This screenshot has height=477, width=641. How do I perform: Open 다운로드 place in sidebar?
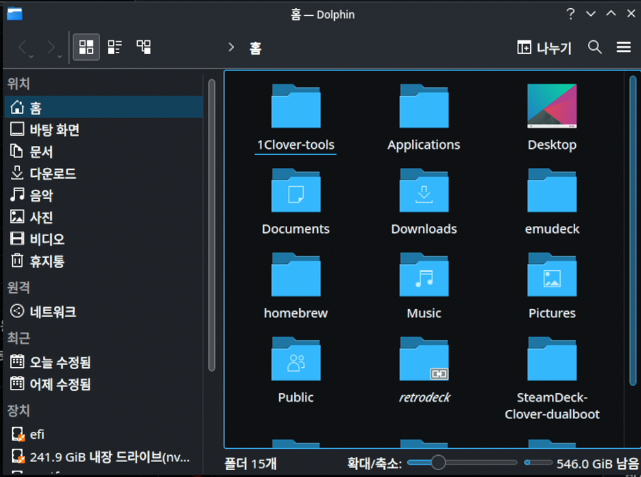point(104,174)
